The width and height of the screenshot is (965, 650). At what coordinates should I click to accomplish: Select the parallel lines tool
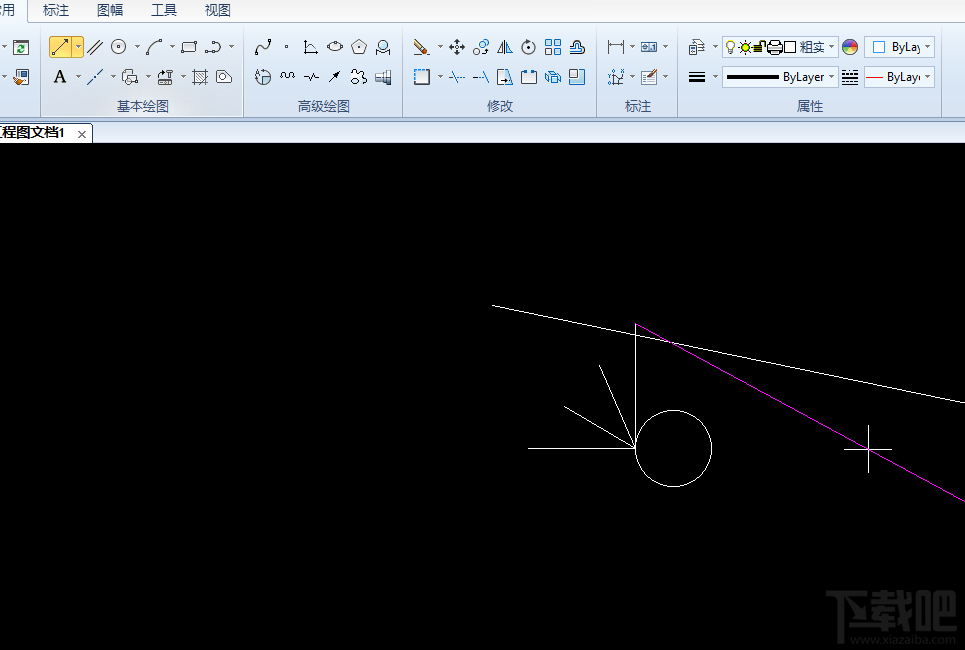[x=95, y=47]
